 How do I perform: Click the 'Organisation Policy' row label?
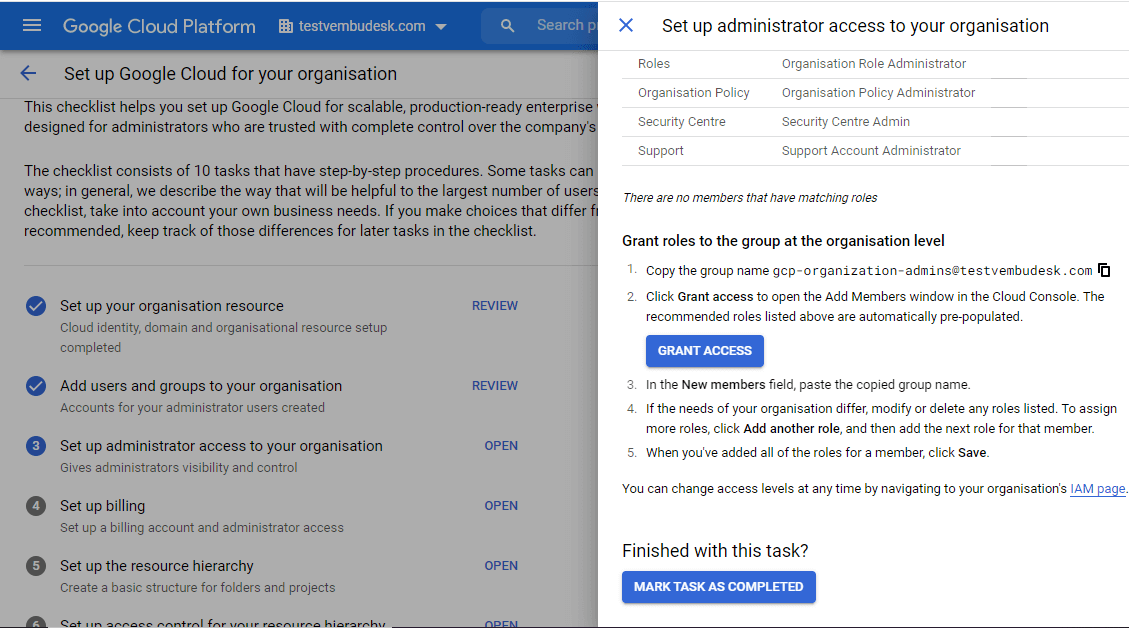[x=693, y=92]
